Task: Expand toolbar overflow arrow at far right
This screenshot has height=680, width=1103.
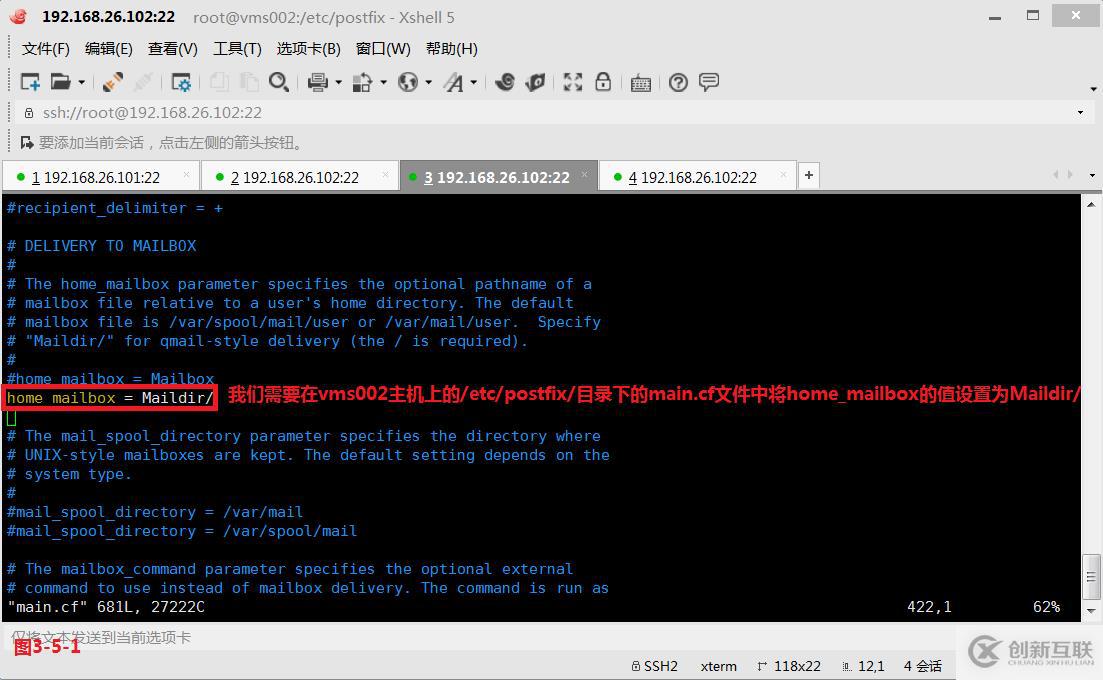Action: coord(1093,89)
